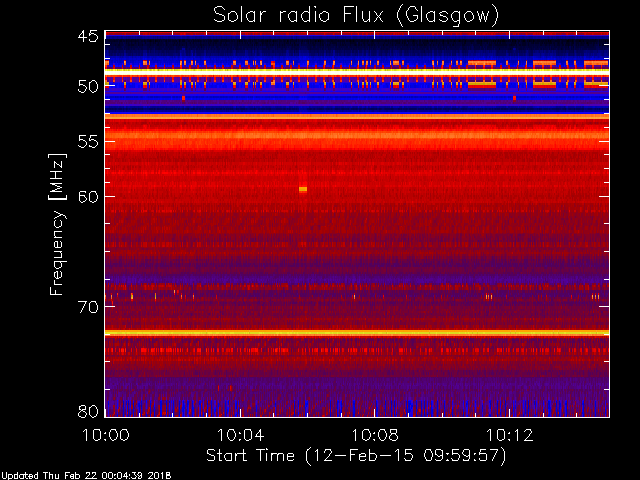Click the 'Start Time (12-Feb-15 09:59:57)' label
This screenshot has width=640, height=480.
[x=356, y=455]
